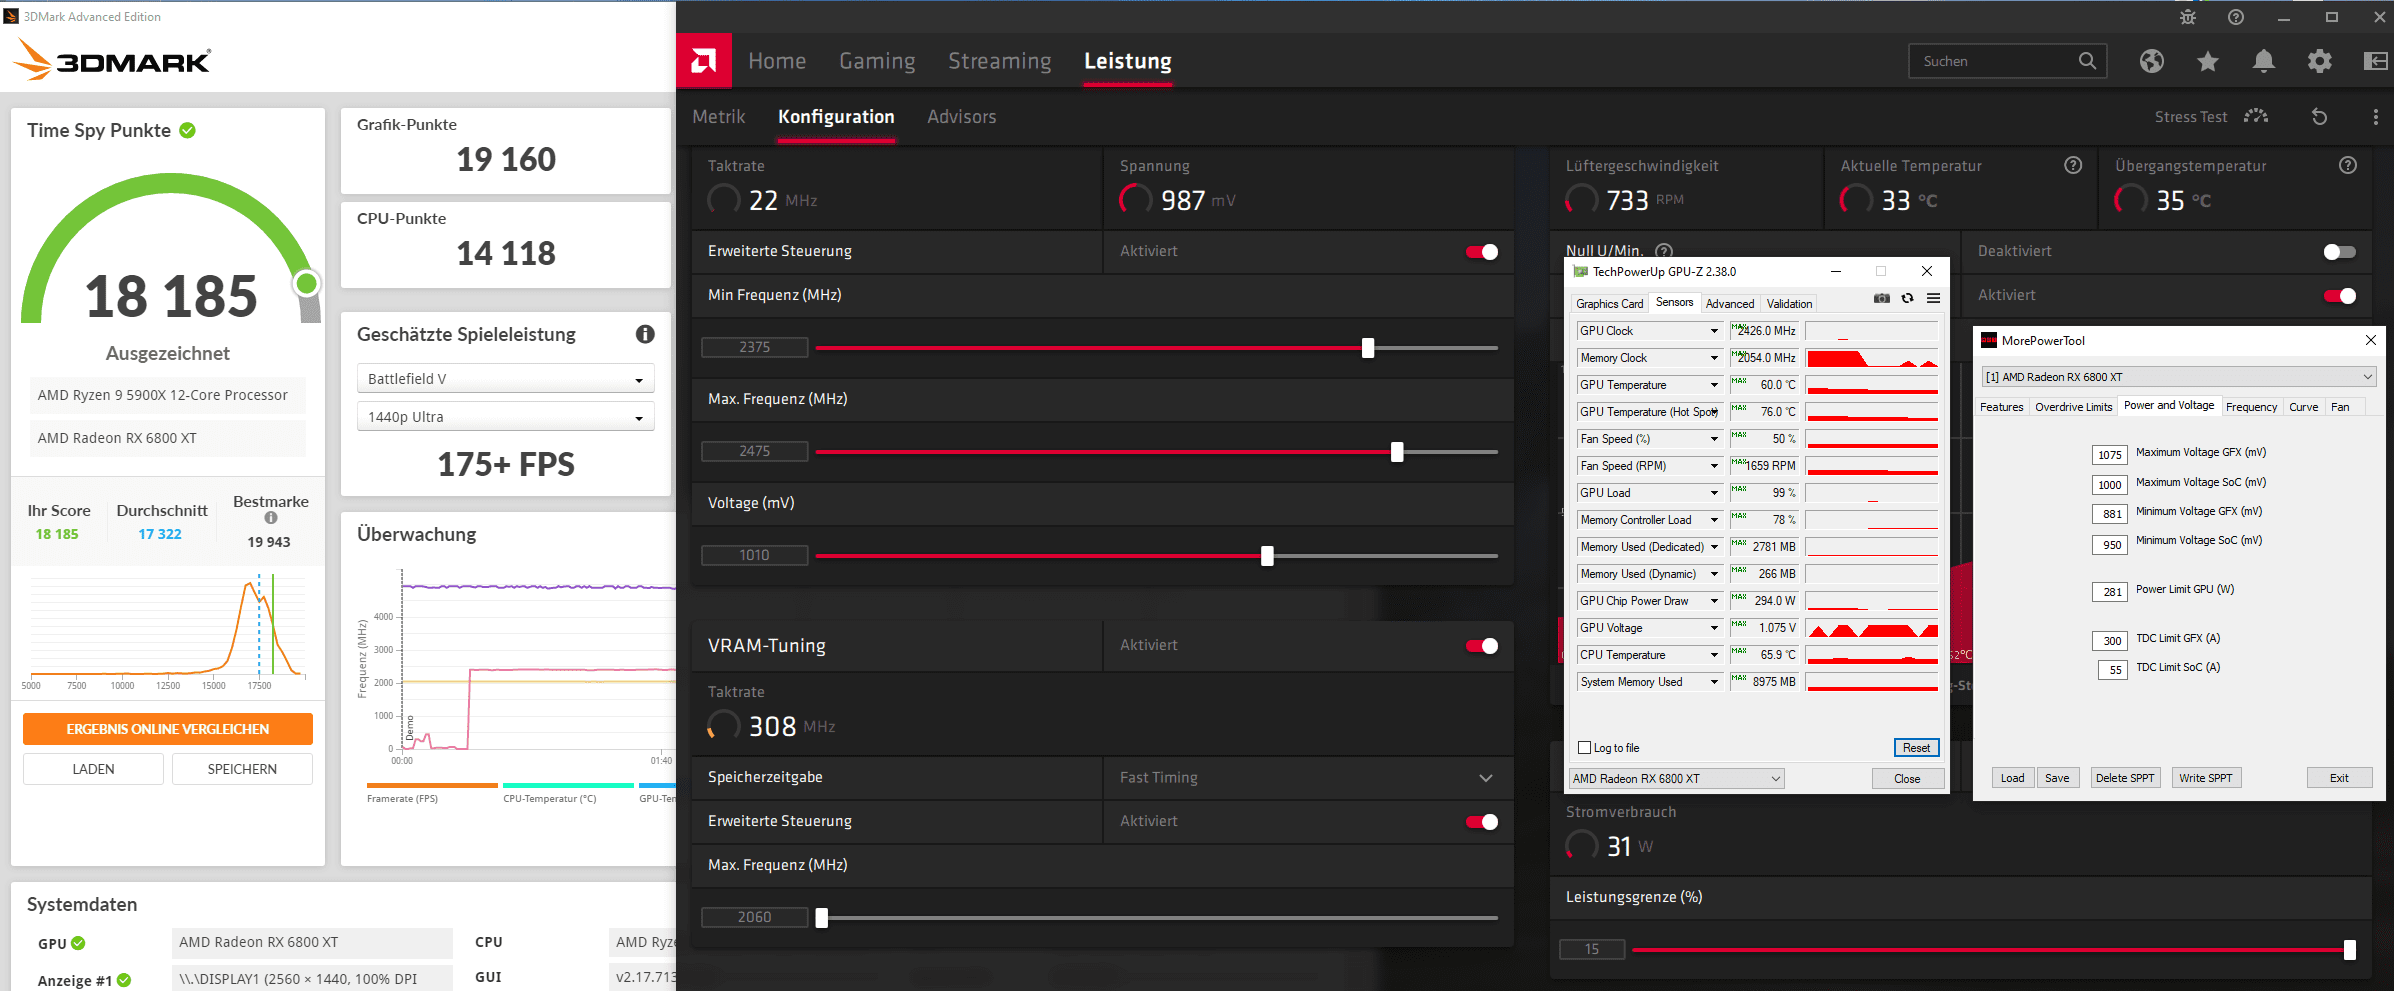Viewport: 2394px width, 991px height.
Task: Open the Metrik sub-tab
Action: [x=719, y=117]
